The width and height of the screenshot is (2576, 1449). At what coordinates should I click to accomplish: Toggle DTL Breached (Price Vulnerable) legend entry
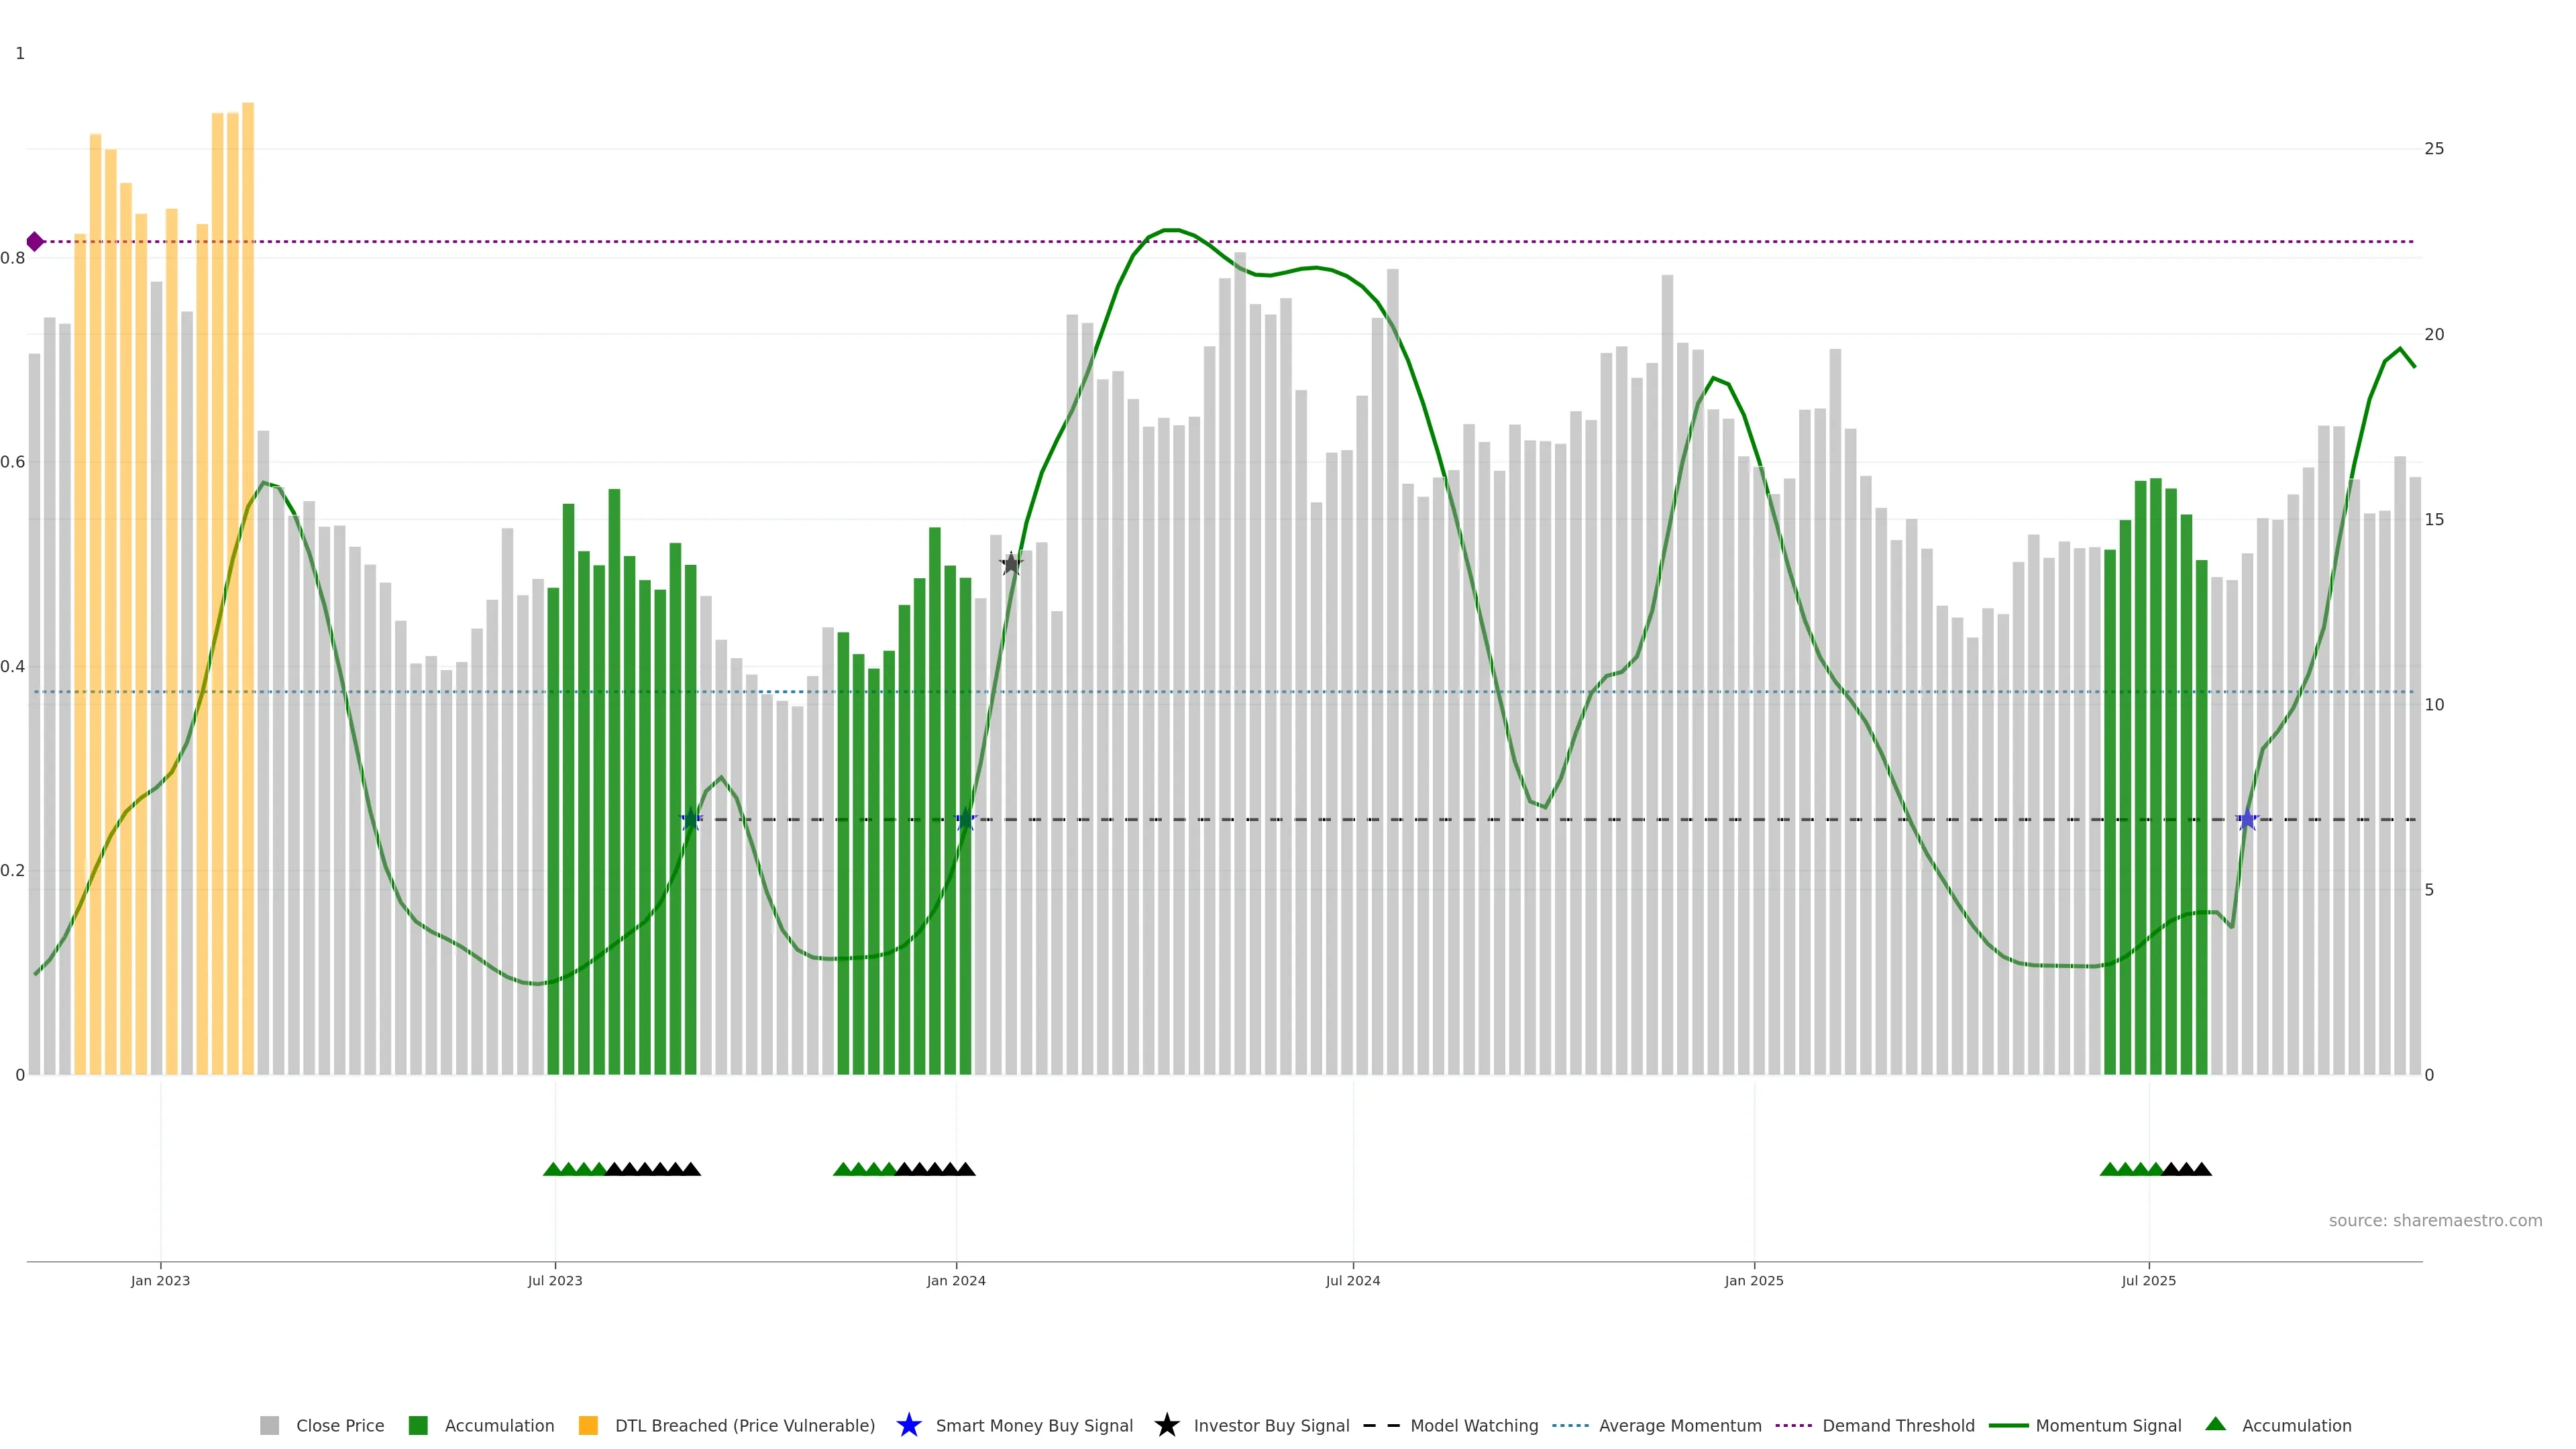click(x=744, y=1426)
